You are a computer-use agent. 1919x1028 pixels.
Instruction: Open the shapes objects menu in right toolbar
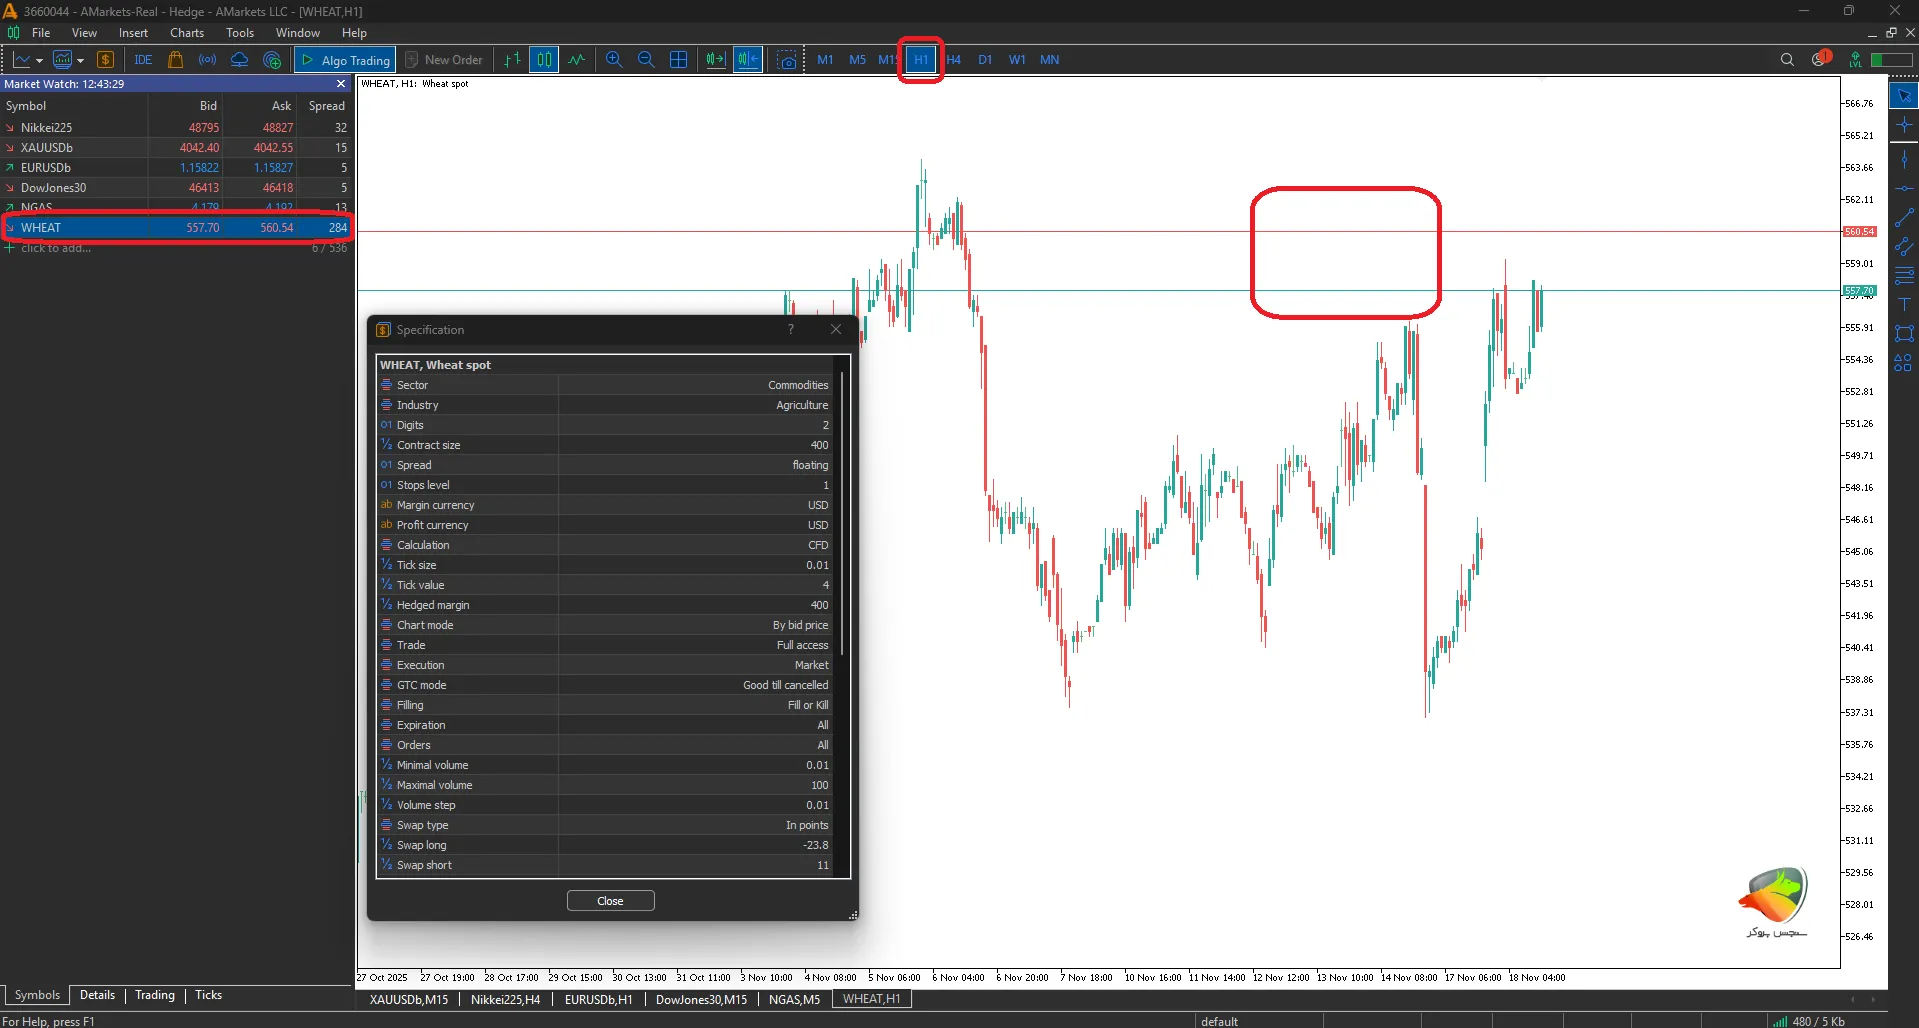pos(1904,363)
